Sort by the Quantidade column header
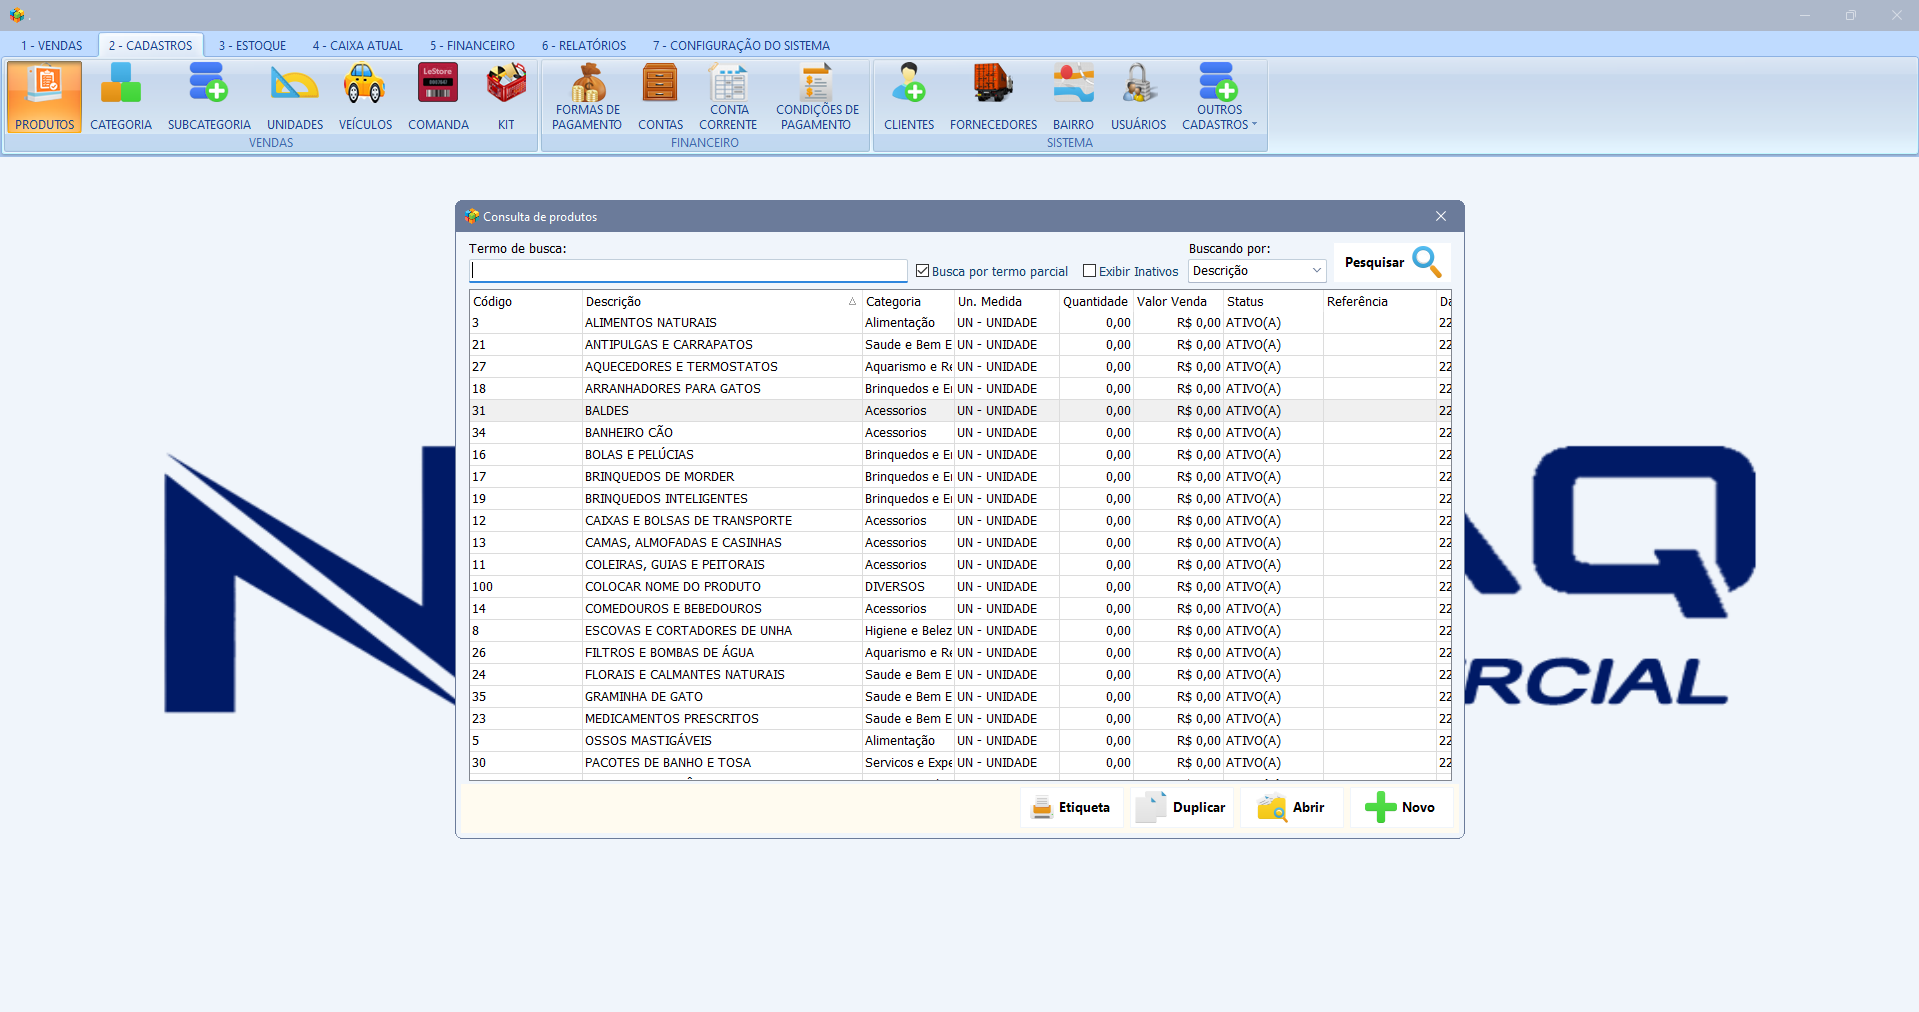This screenshot has width=1919, height=1012. click(x=1096, y=301)
